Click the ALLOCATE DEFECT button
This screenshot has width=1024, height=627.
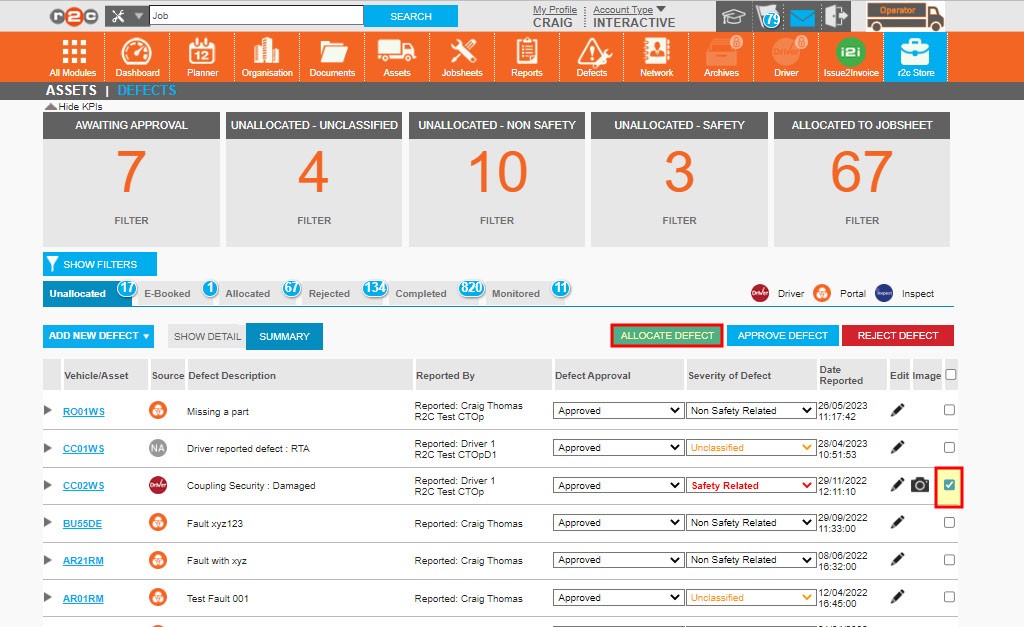pos(666,335)
